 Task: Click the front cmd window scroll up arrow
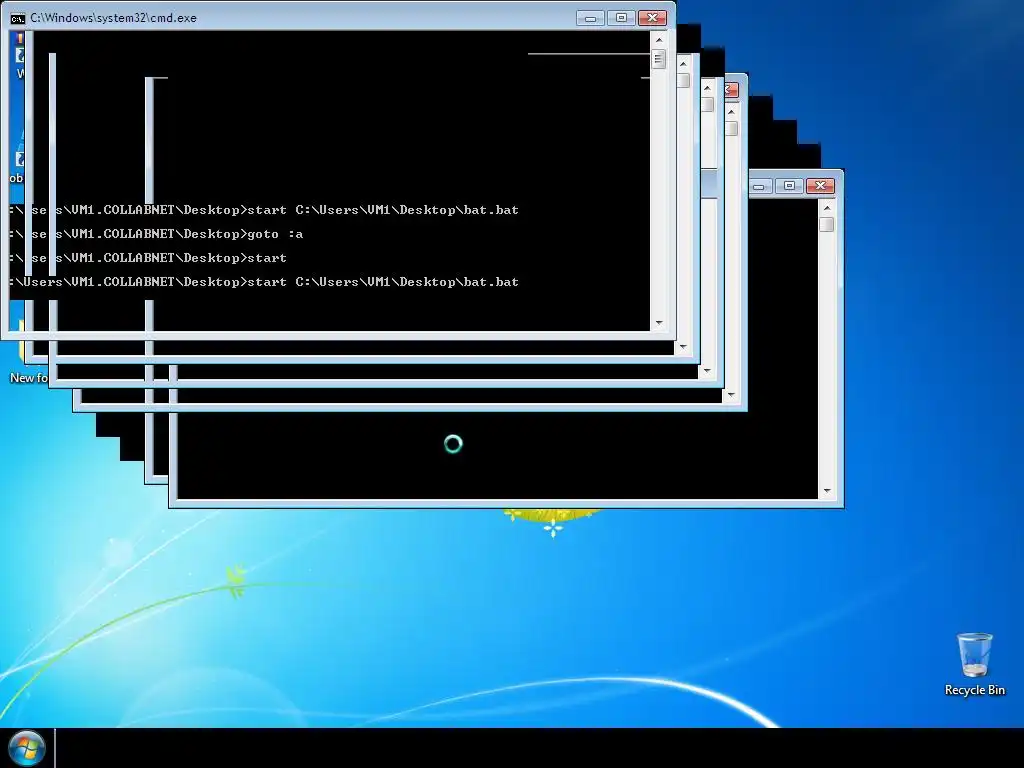pos(658,40)
